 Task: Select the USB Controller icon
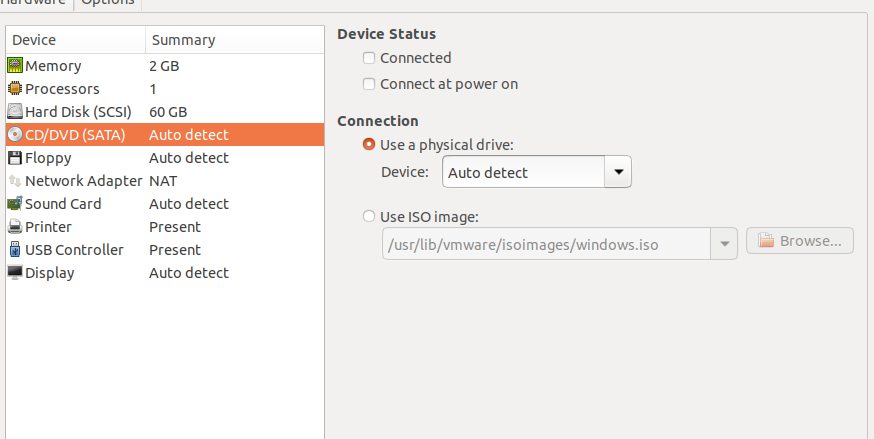pyautogui.click(x=15, y=250)
